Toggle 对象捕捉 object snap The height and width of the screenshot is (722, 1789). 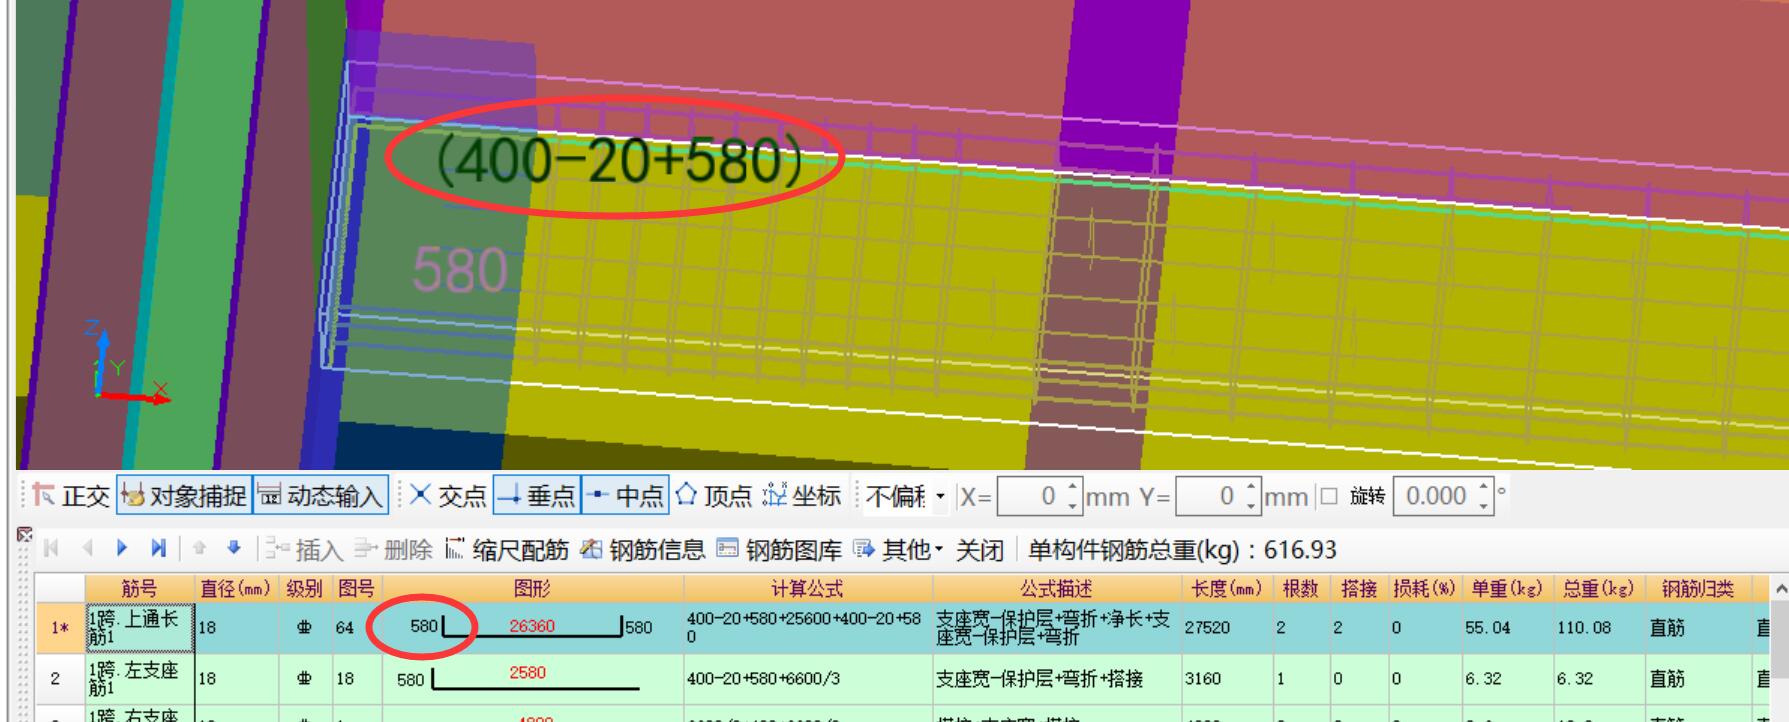(x=184, y=496)
